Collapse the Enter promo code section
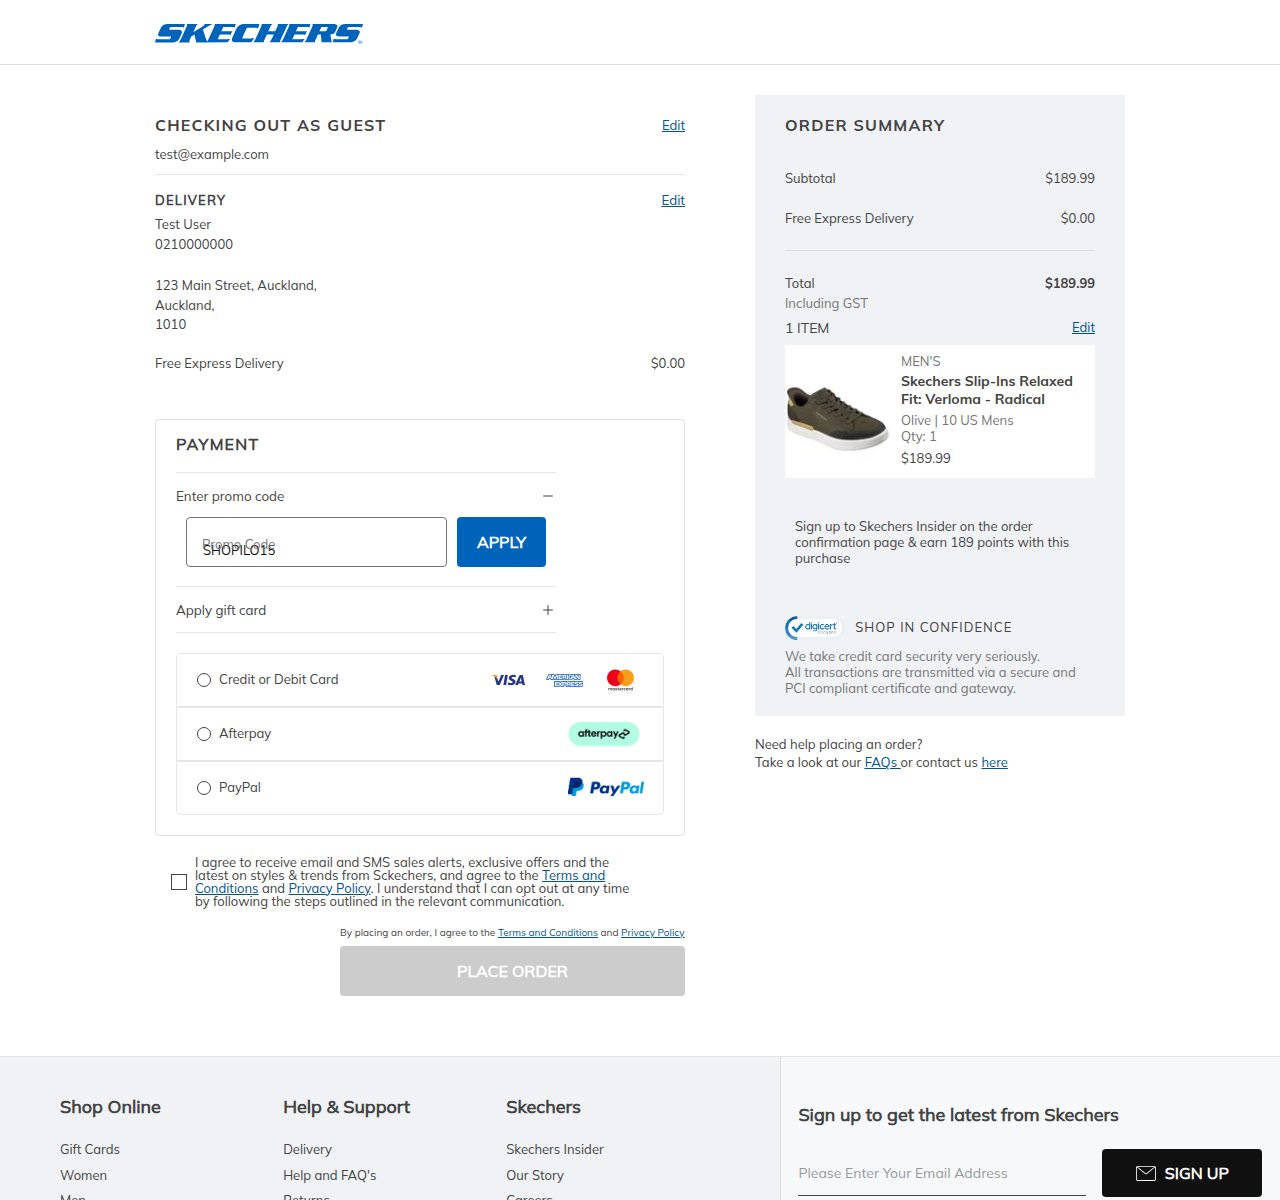The height and width of the screenshot is (1200, 1280). (x=547, y=496)
